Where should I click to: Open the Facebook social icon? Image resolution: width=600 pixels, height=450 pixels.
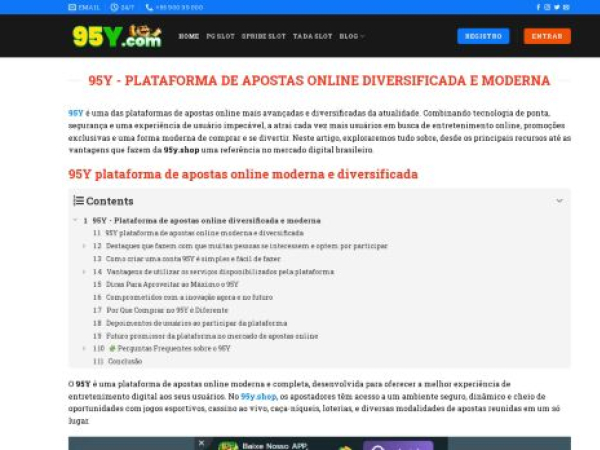538,7
